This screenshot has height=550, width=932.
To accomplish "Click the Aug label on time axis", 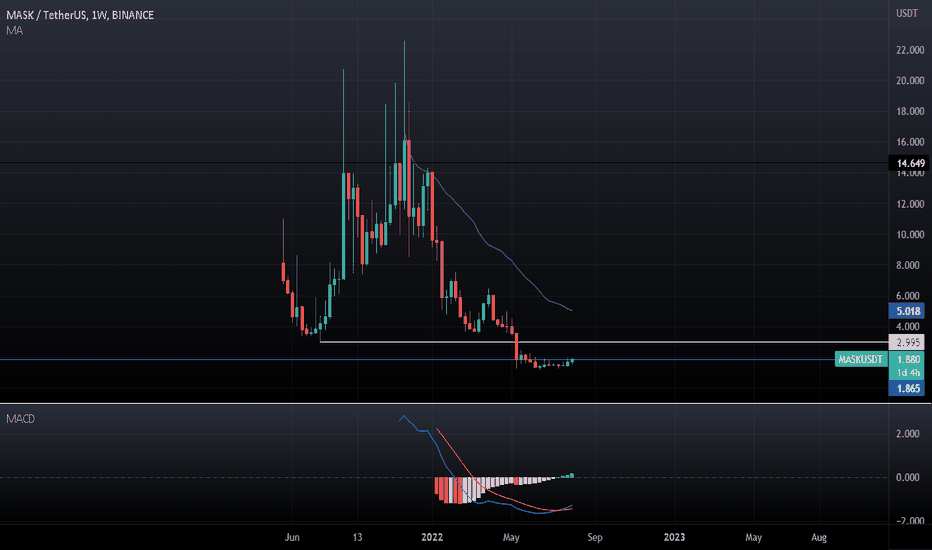I will tap(819, 537).
